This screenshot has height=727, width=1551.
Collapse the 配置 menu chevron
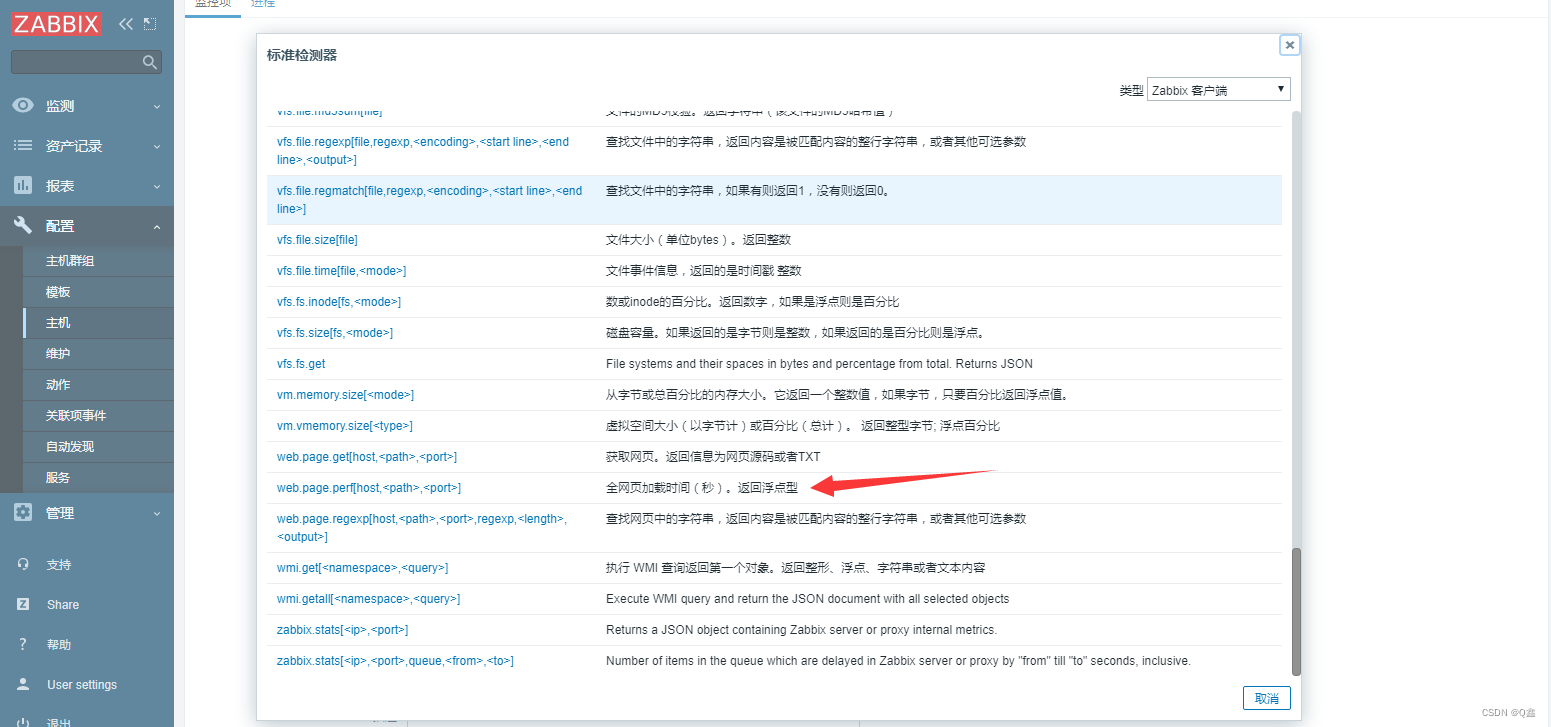click(x=157, y=227)
